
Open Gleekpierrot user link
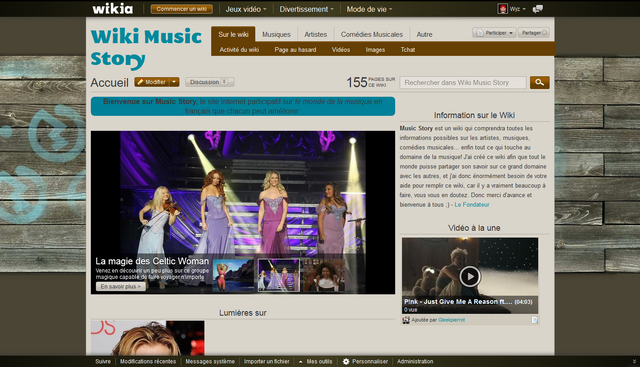(x=451, y=320)
